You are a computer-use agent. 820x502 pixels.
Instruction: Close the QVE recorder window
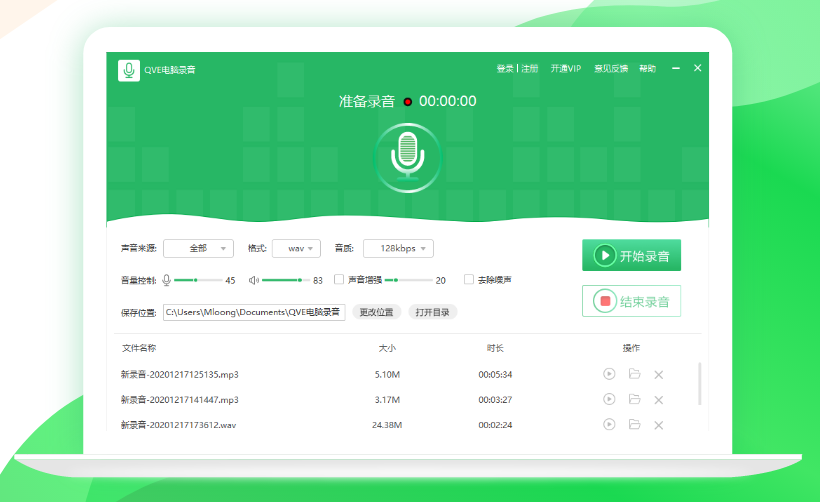coord(698,68)
